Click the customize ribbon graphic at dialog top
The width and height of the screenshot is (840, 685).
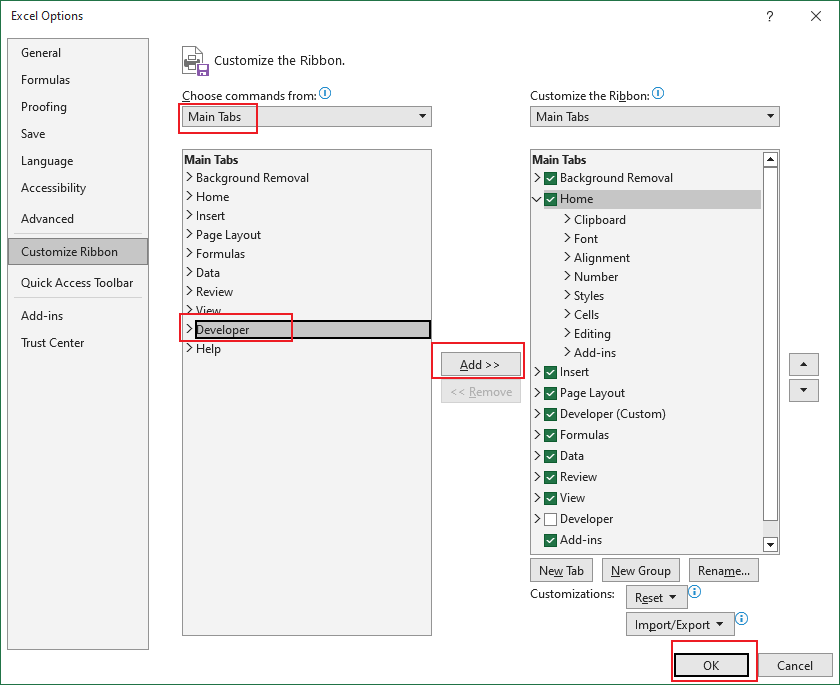194,58
